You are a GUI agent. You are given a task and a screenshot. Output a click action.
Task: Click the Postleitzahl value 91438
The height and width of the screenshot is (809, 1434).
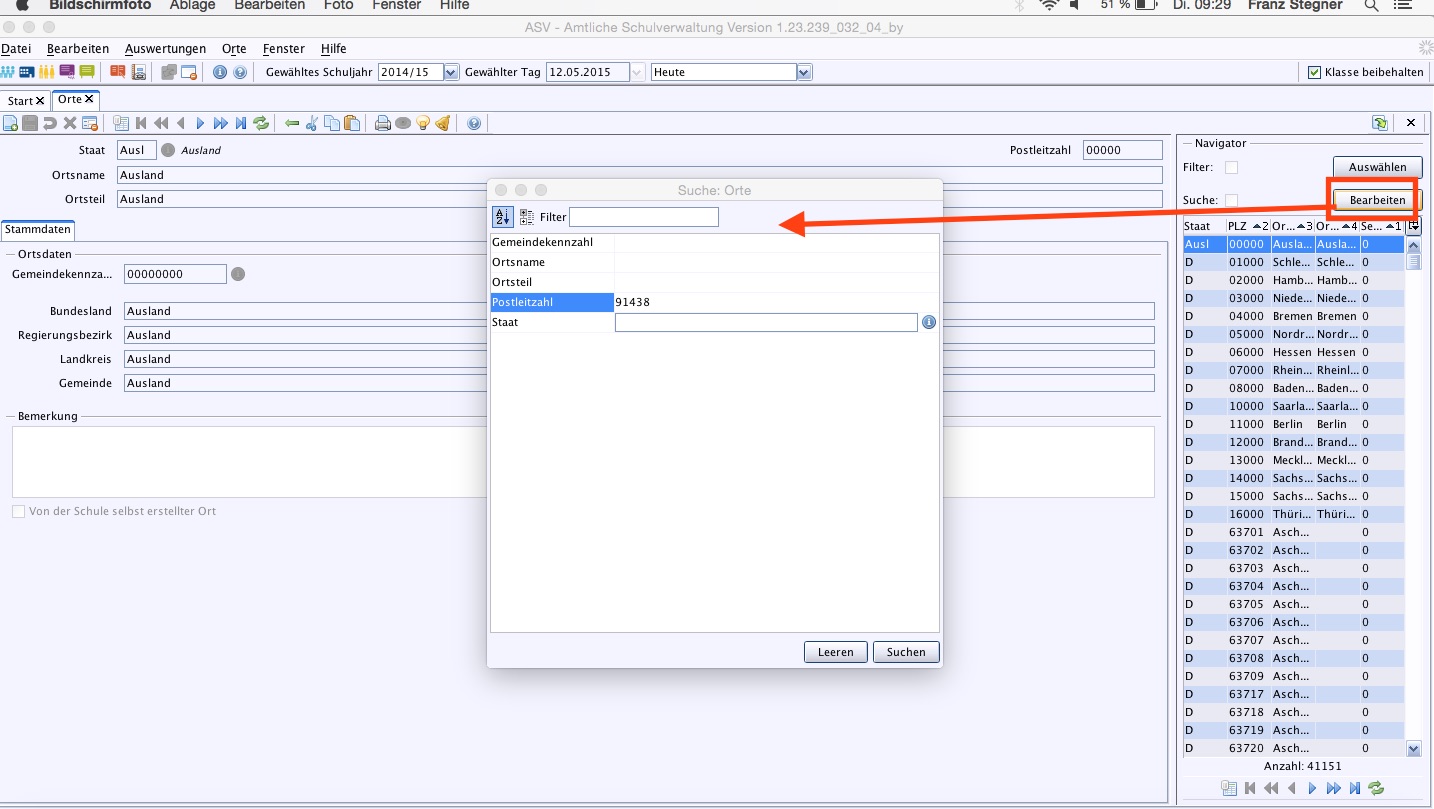pos(633,302)
